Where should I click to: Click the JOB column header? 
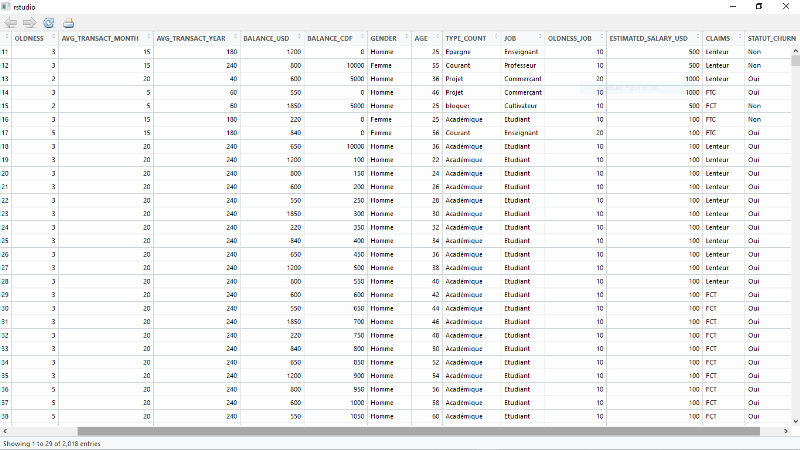[511, 39]
